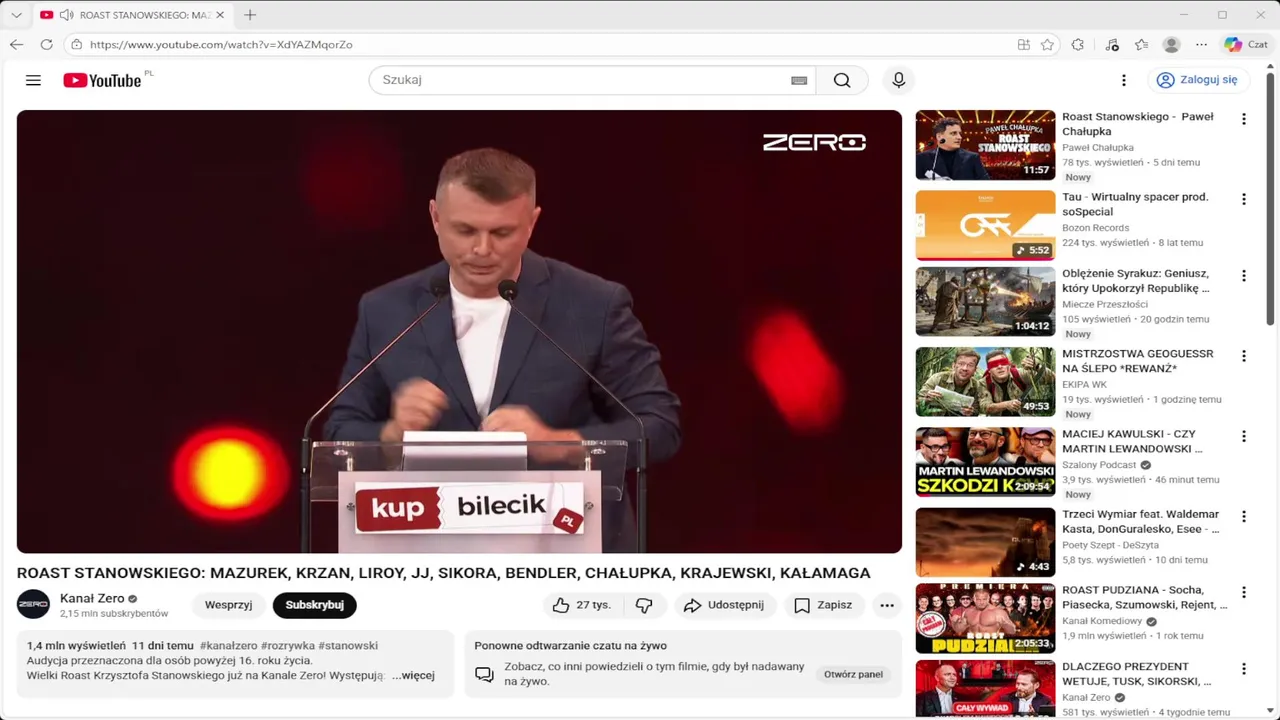View site information lock icon
This screenshot has height=720, width=1280.
(x=76, y=44)
